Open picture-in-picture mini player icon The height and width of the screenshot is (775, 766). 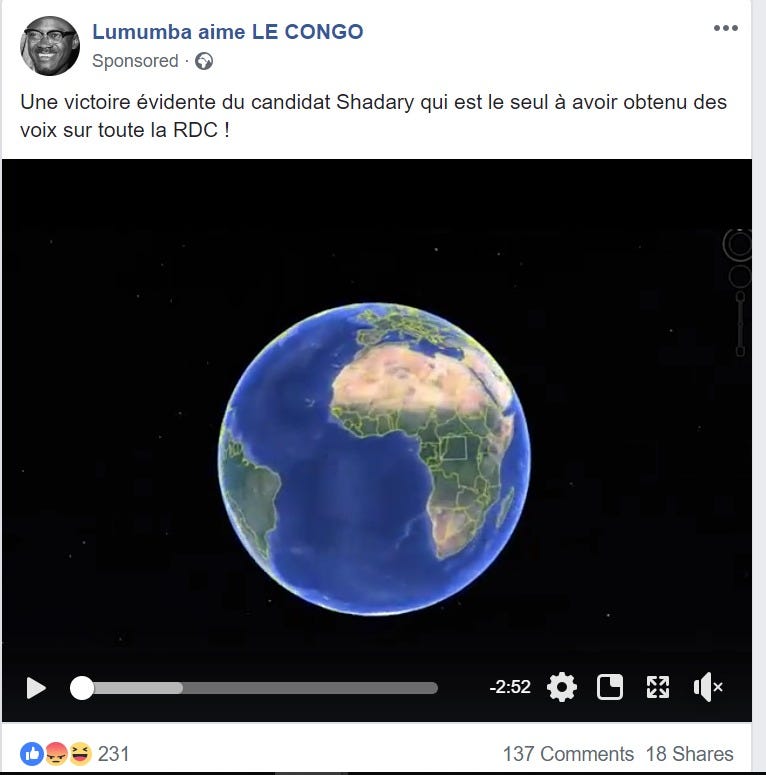(610, 687)
